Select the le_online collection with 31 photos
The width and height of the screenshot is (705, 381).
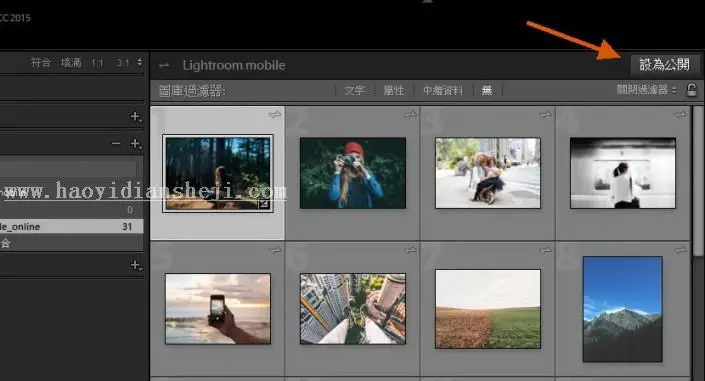click(71, 226)
